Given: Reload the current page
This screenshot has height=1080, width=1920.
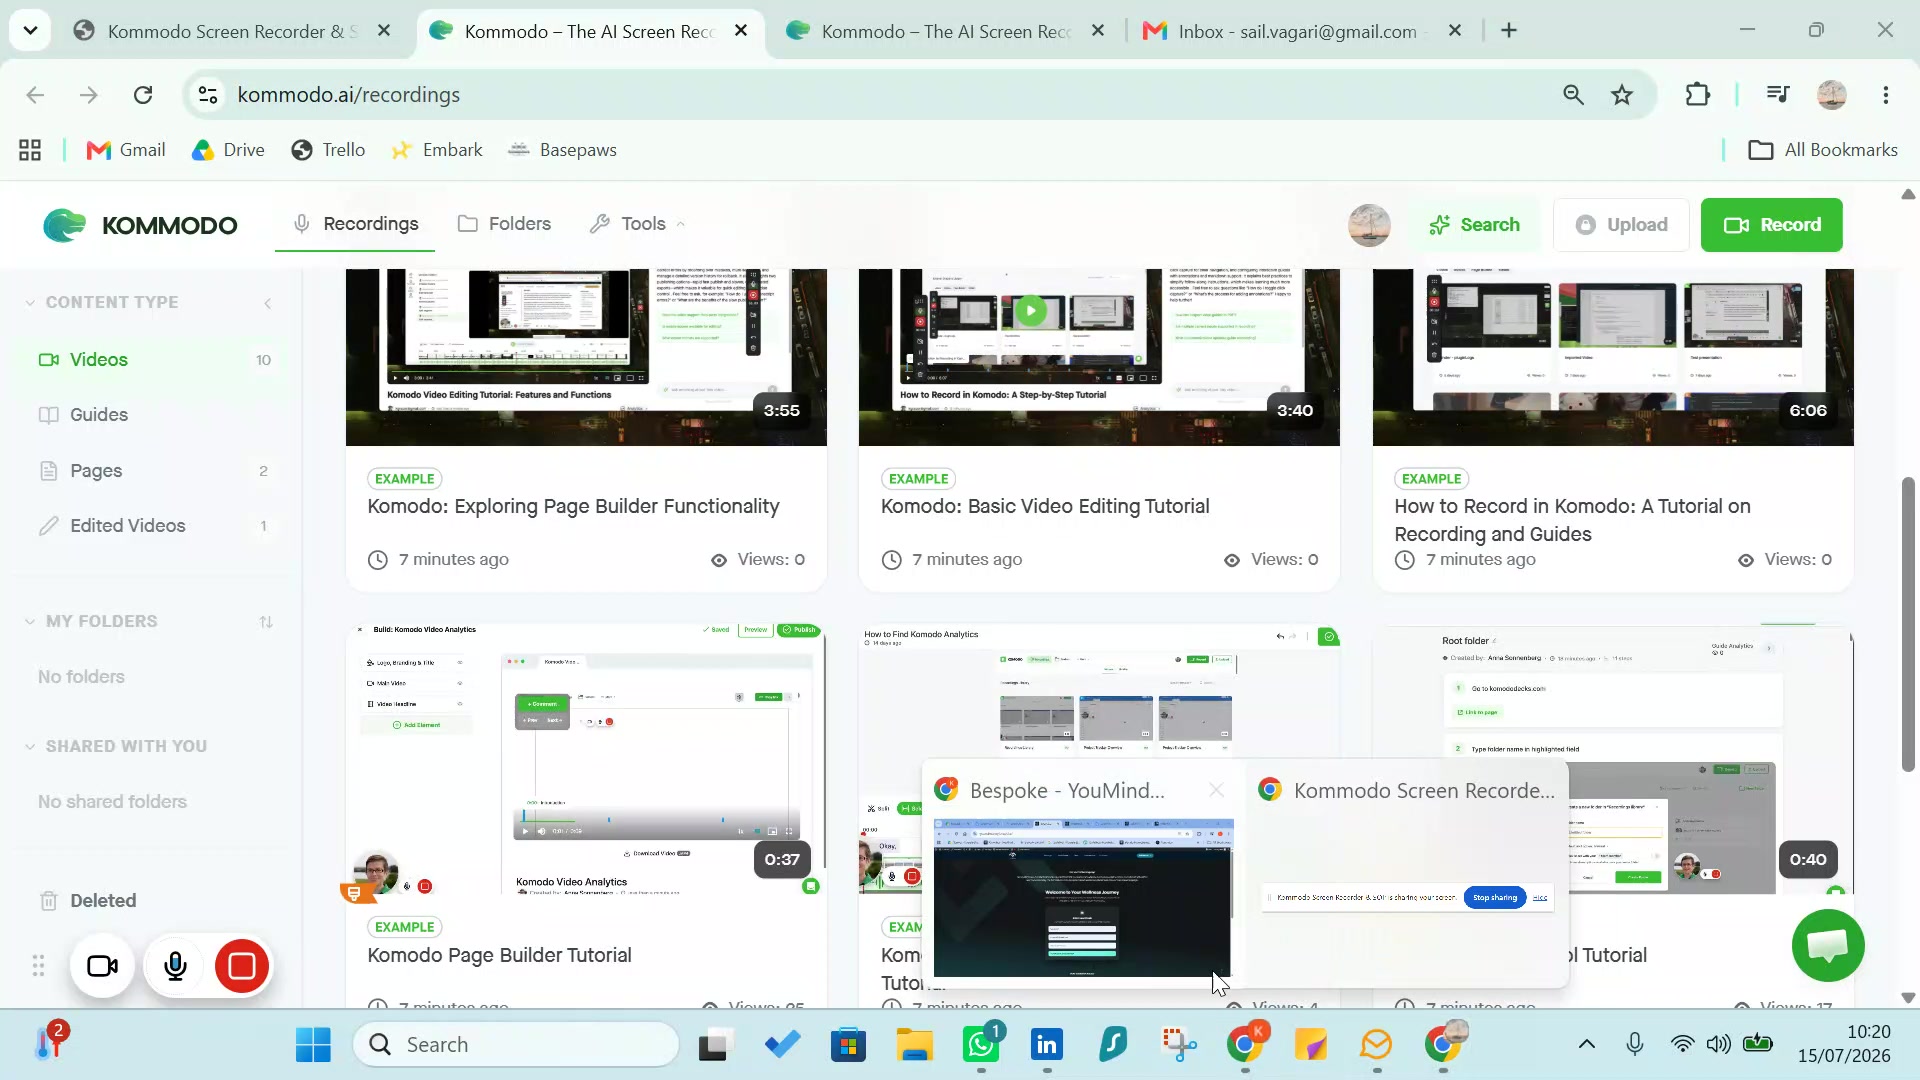Looking at the screenshot, I should click(x=143, y=95).
